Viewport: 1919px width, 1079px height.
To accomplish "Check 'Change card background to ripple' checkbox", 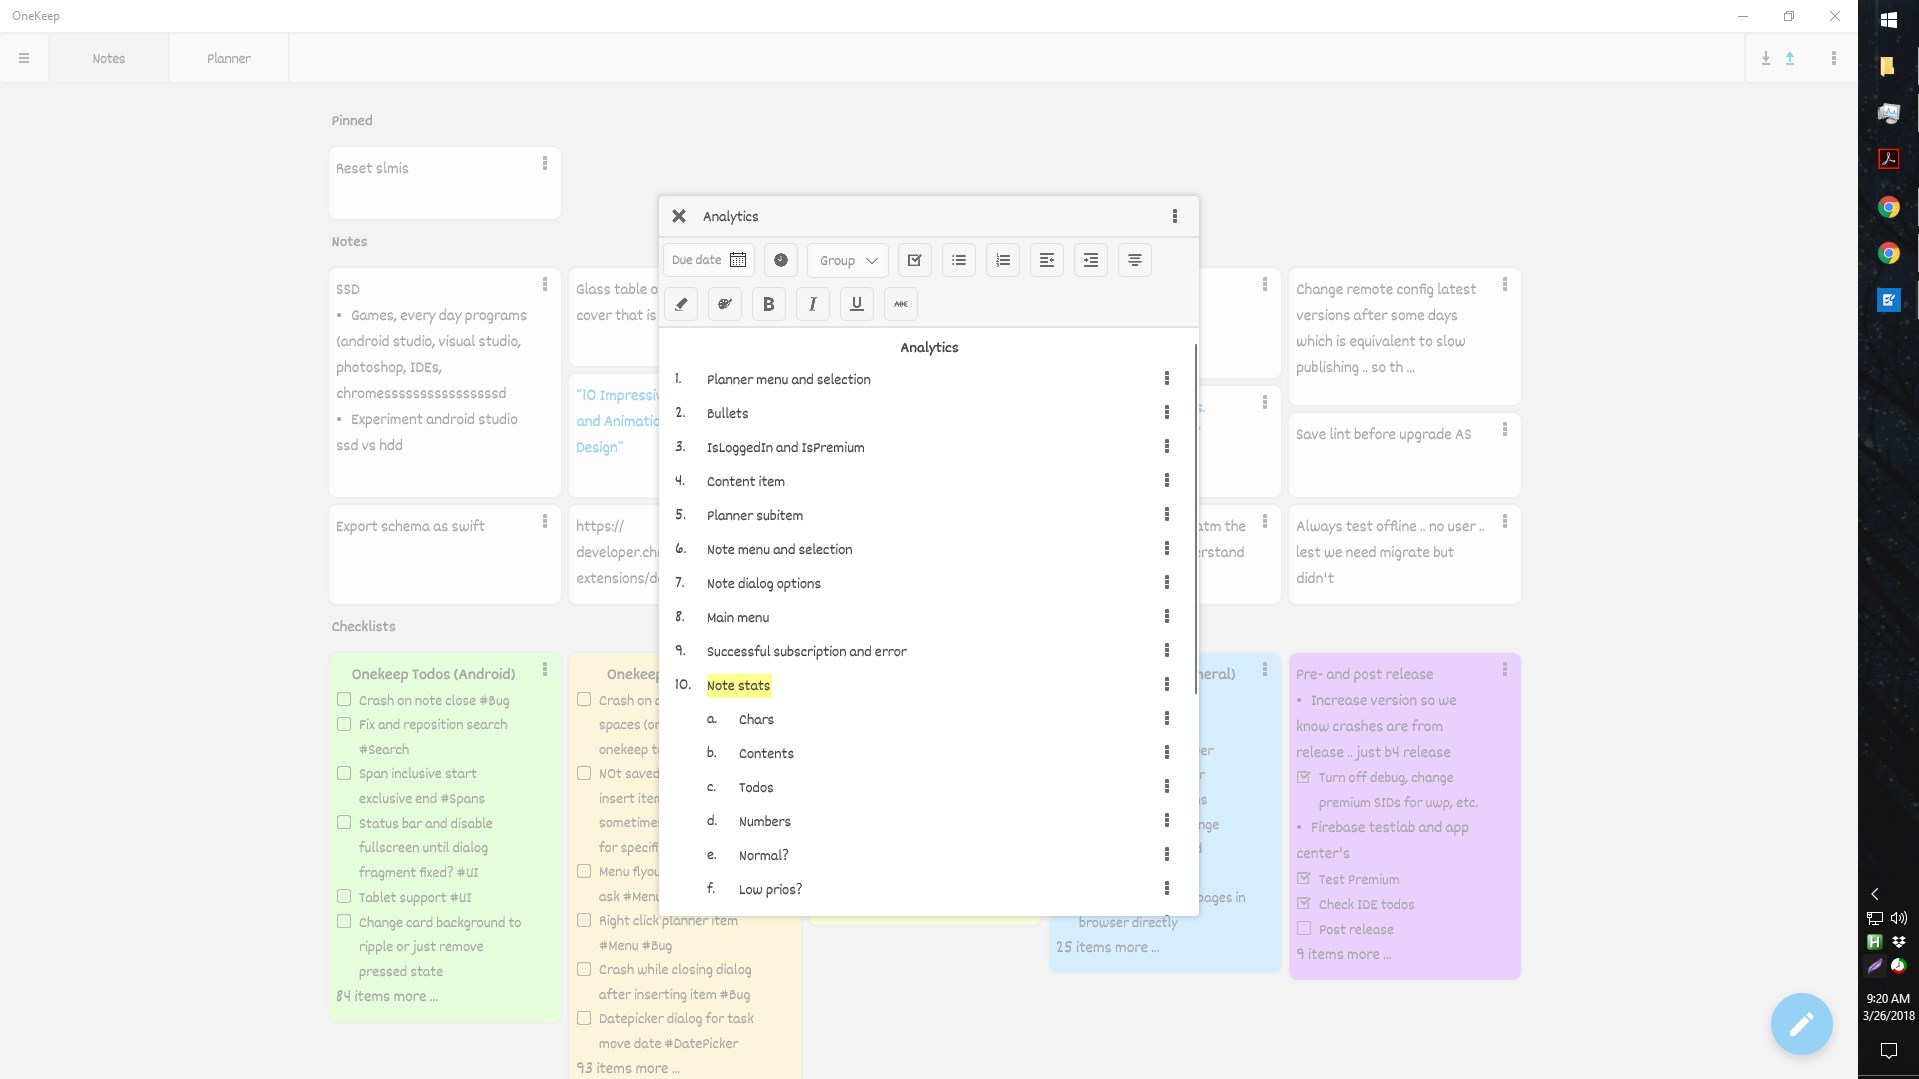I will [344, 922].
